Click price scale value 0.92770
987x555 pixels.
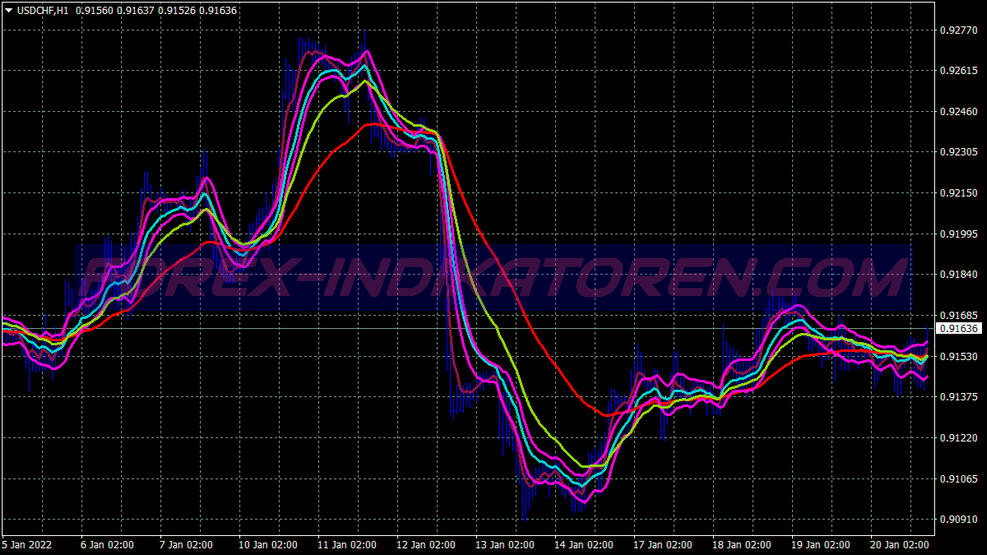959,30
